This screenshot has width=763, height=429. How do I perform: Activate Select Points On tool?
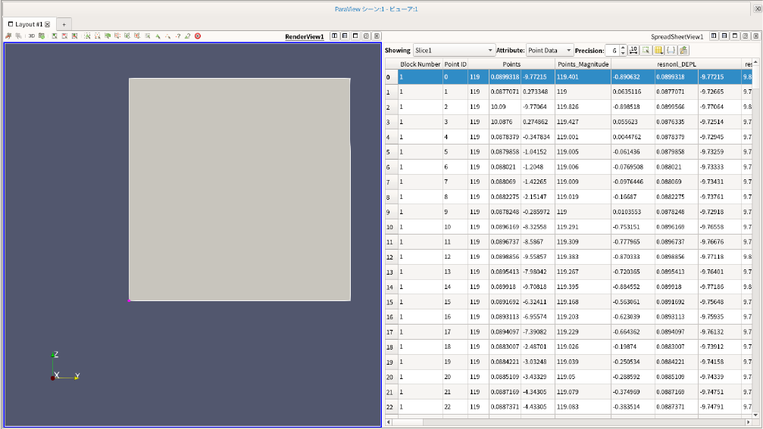(98, 36)
